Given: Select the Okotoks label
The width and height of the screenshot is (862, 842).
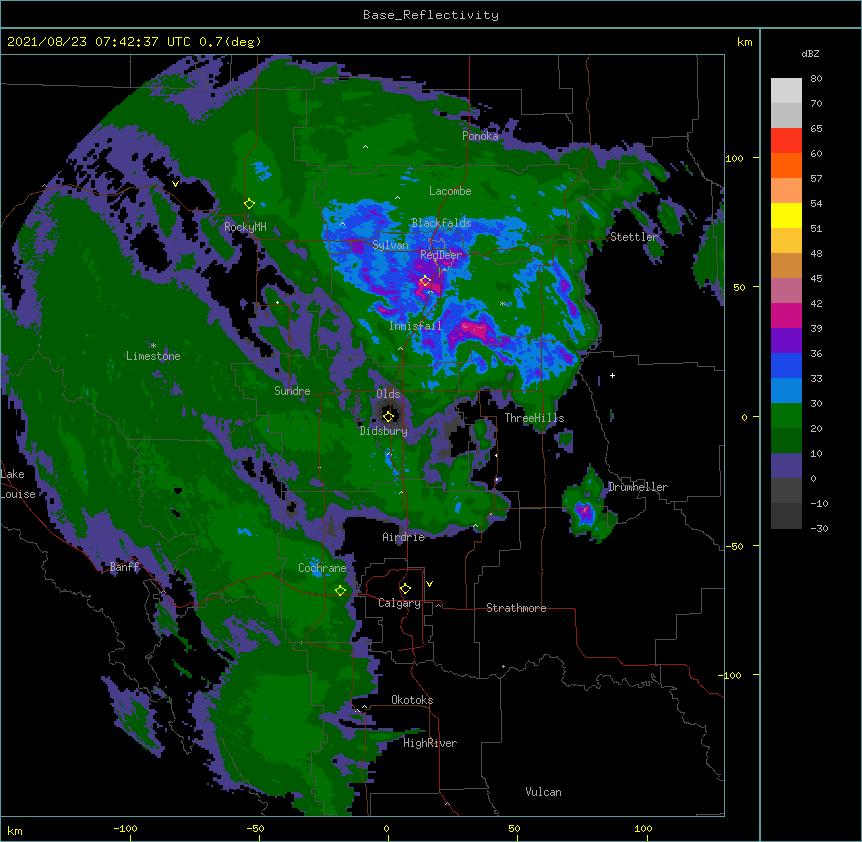Looking at the screenshot, I should 412,700.
